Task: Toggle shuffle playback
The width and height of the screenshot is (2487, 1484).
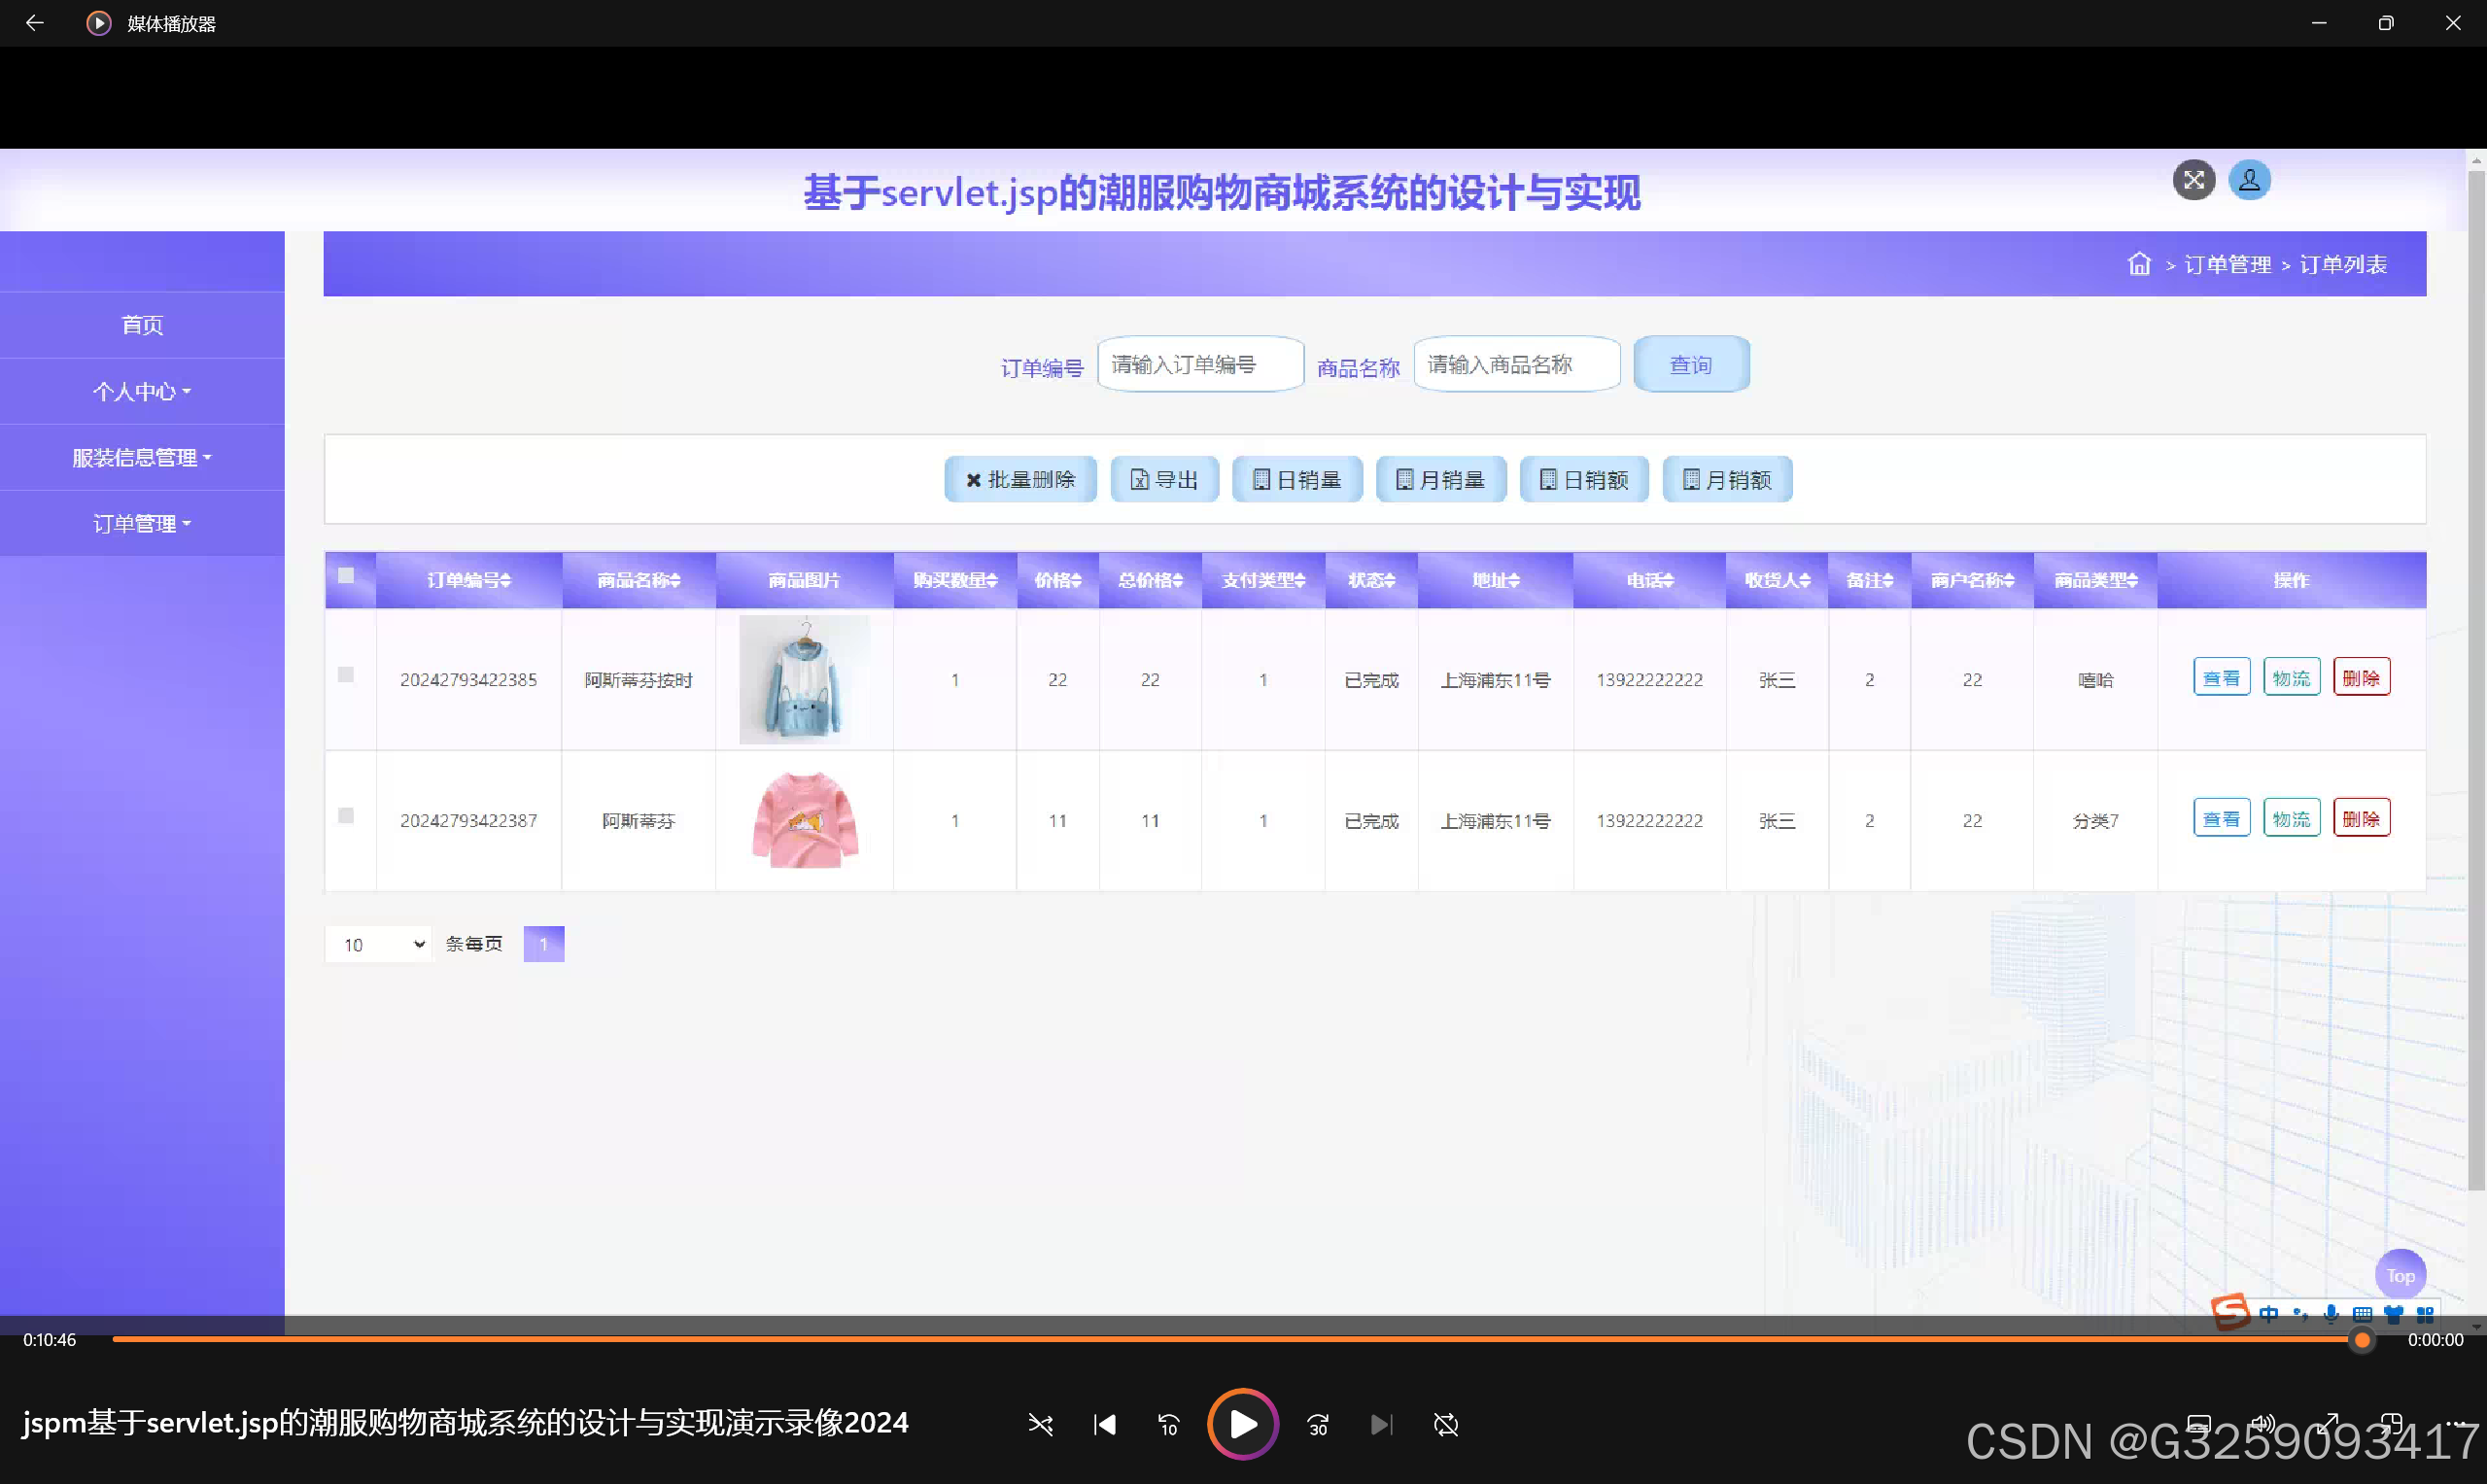Action: [x=1040, y=1424]
